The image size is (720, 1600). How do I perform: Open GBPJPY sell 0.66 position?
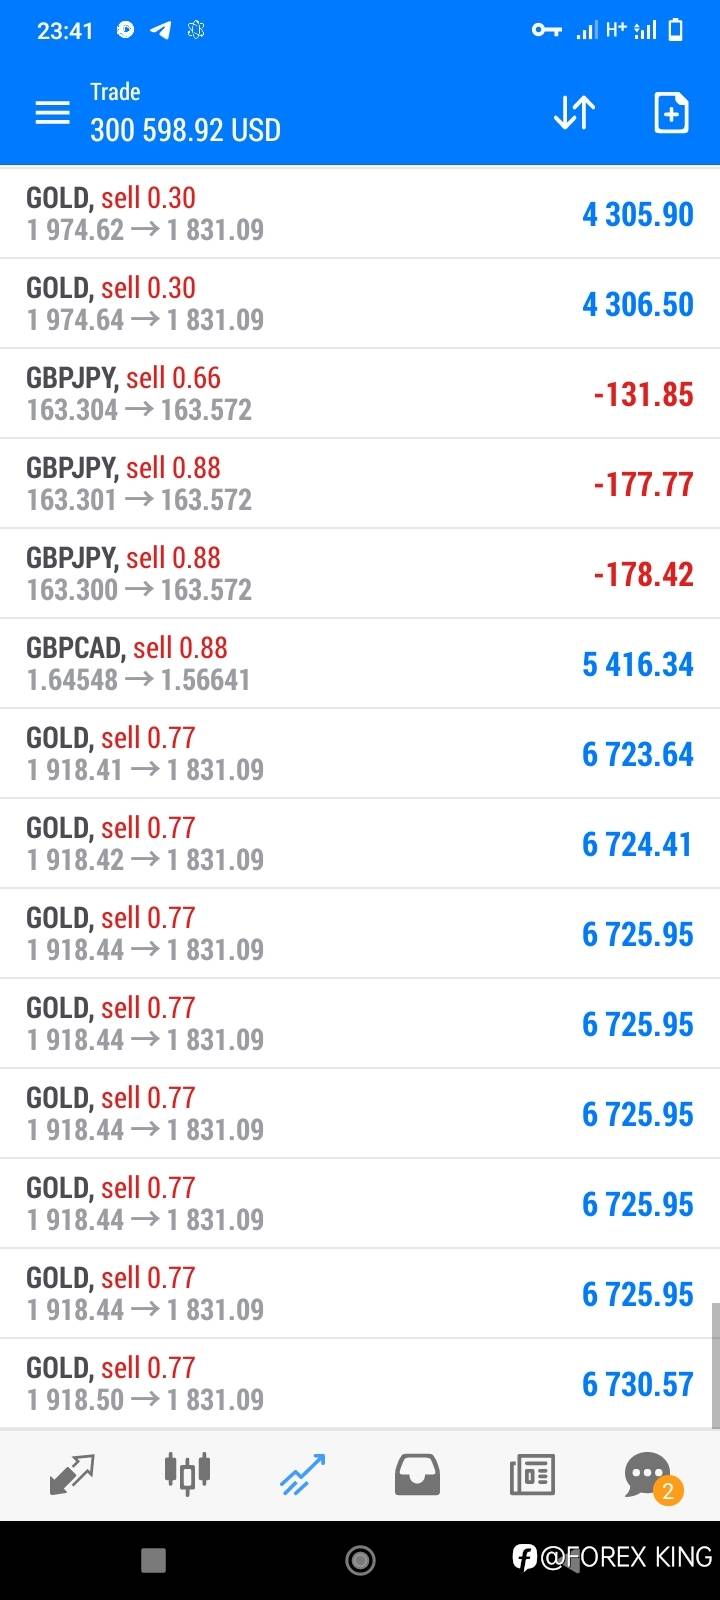(300, 393)
